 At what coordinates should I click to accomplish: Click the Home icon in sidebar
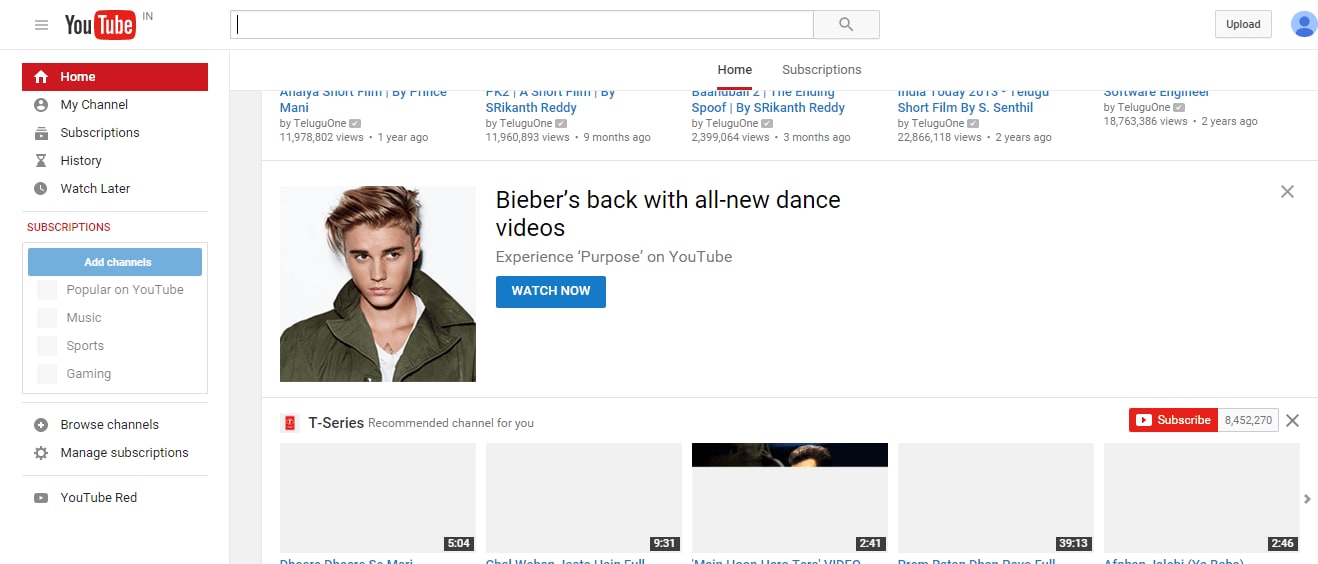(41, 77)
